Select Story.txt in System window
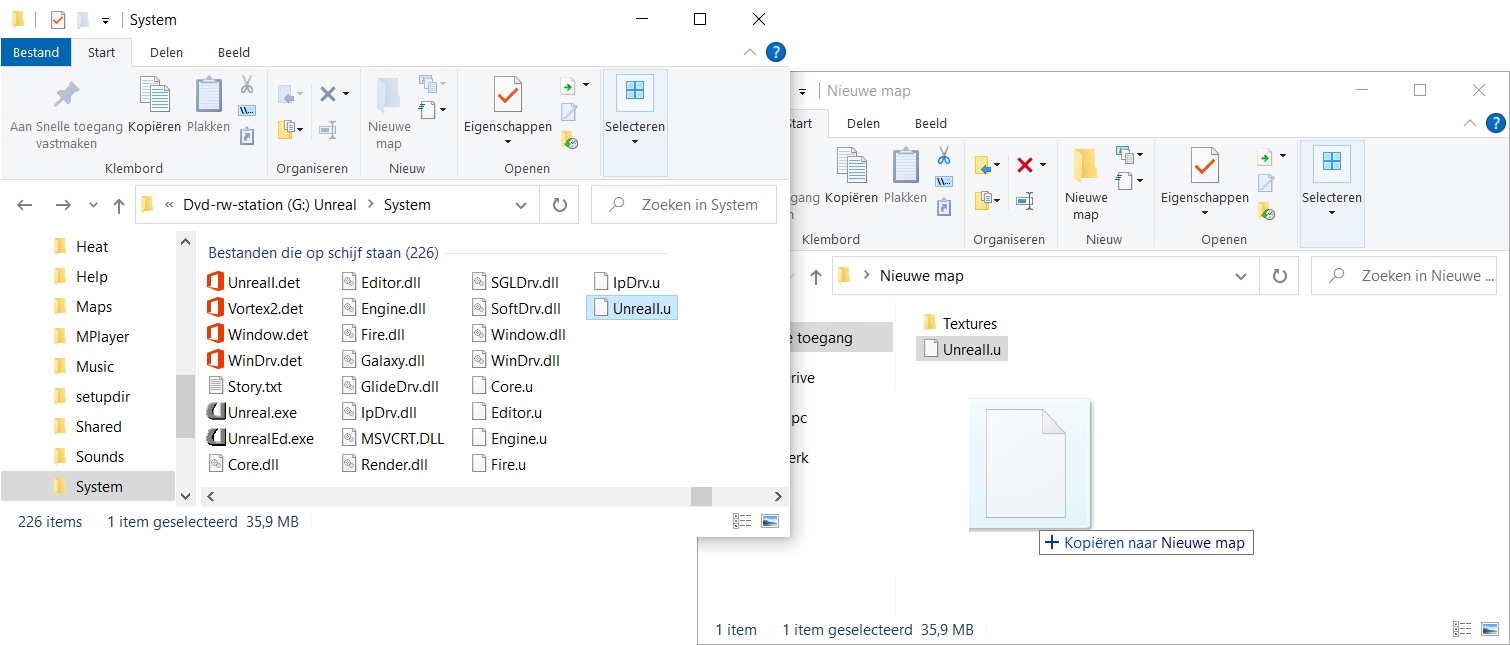Image resolution: width=1510 pixels, height=645 pixels. click(x=245, y=386)
